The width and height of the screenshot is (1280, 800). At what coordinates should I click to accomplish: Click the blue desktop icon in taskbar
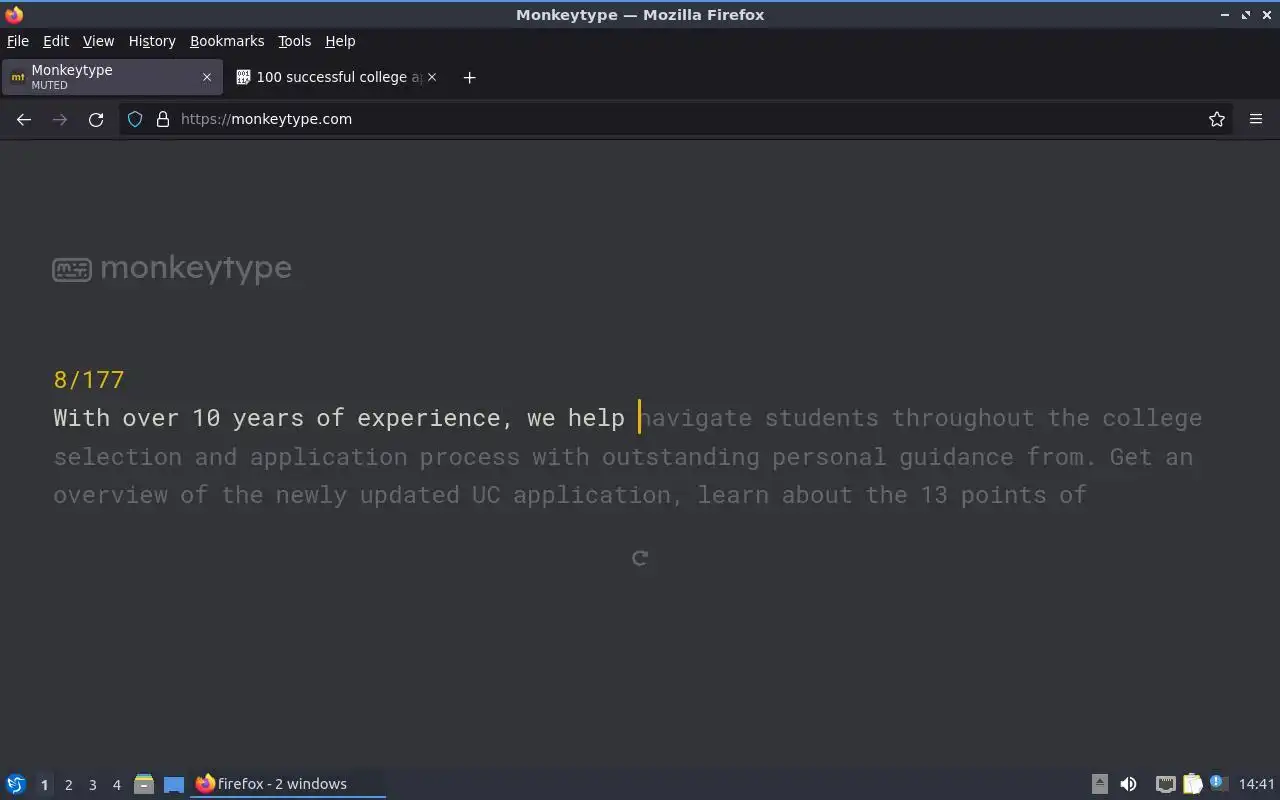(174, 784)
